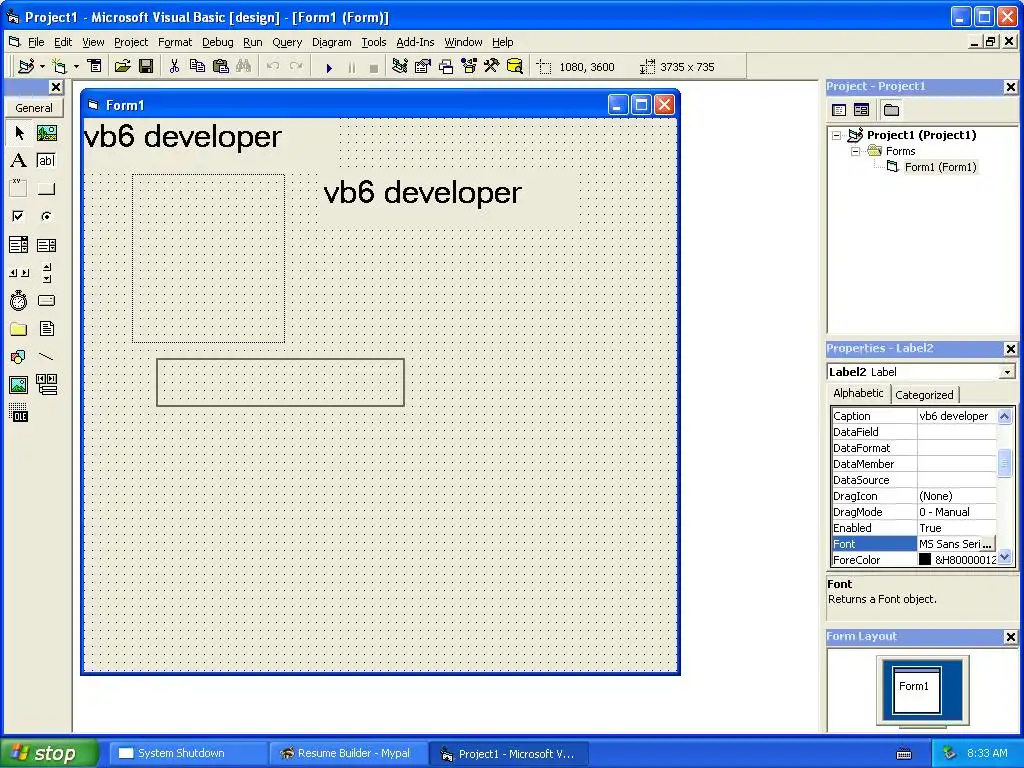1024x768 pixels.
Task: Select the OLE control tool
Action: pos(19,413)
